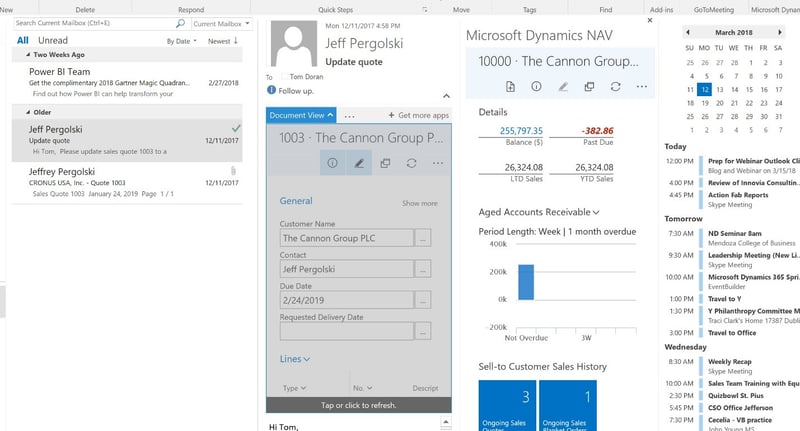Click the edit pencil icon in the quote 1003 toolbar
This screenshot has height=431, width=800.
click(x=359, y=163)
